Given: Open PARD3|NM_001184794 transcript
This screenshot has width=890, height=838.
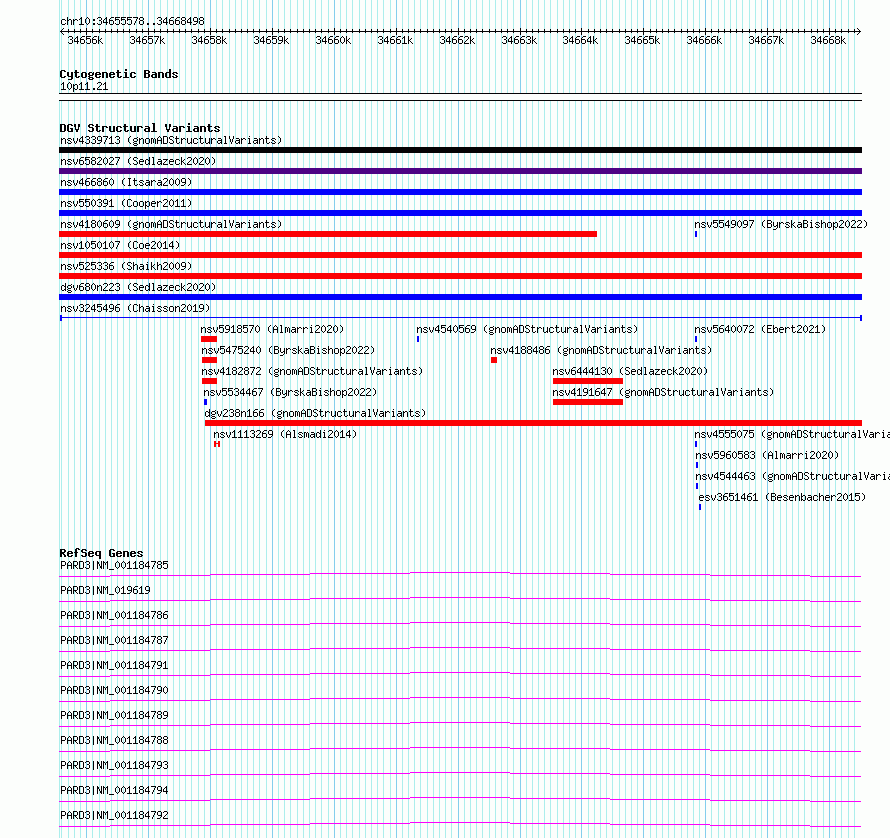Looking at the screenshot, I should tap(114, 790).
